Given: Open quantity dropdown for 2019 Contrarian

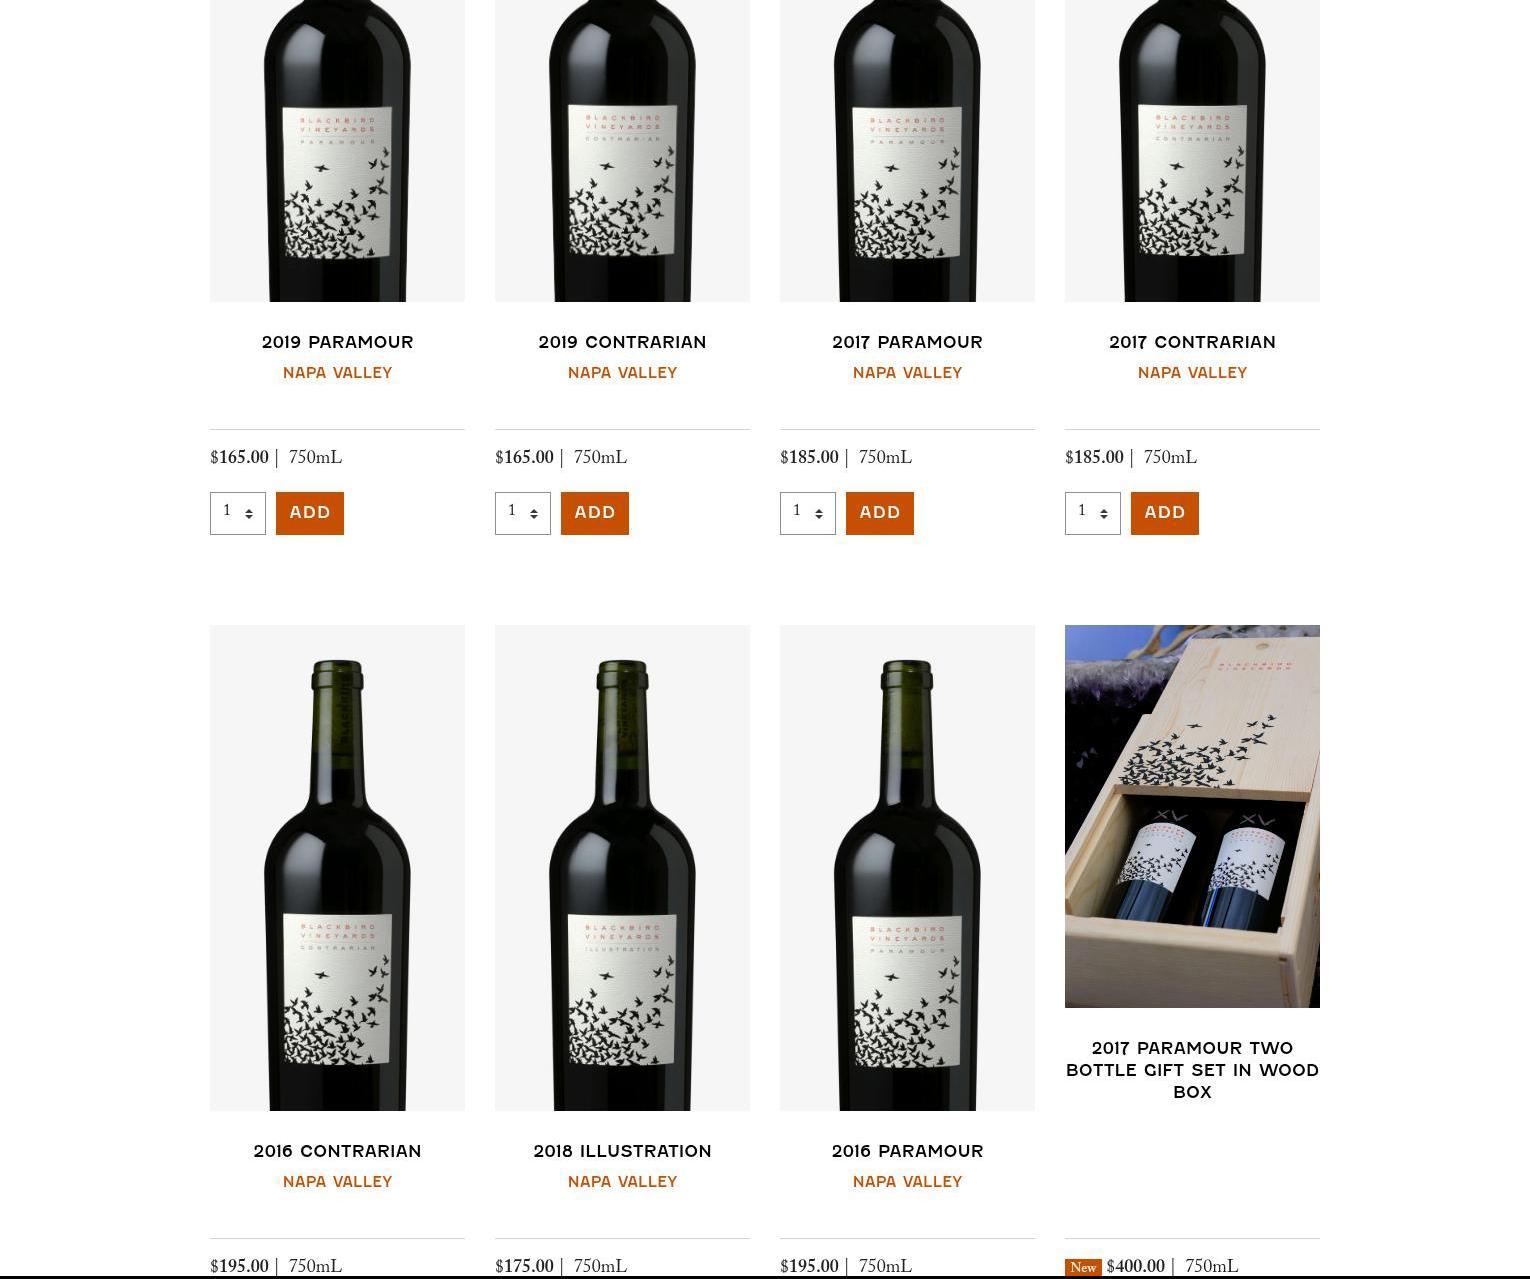Looking at the screenshot, I should click(x=523, y=513).
